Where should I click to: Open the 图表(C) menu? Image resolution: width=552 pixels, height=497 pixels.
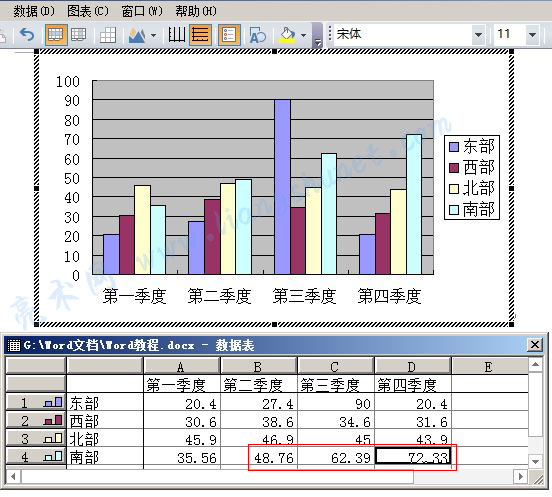coord(88,11)
